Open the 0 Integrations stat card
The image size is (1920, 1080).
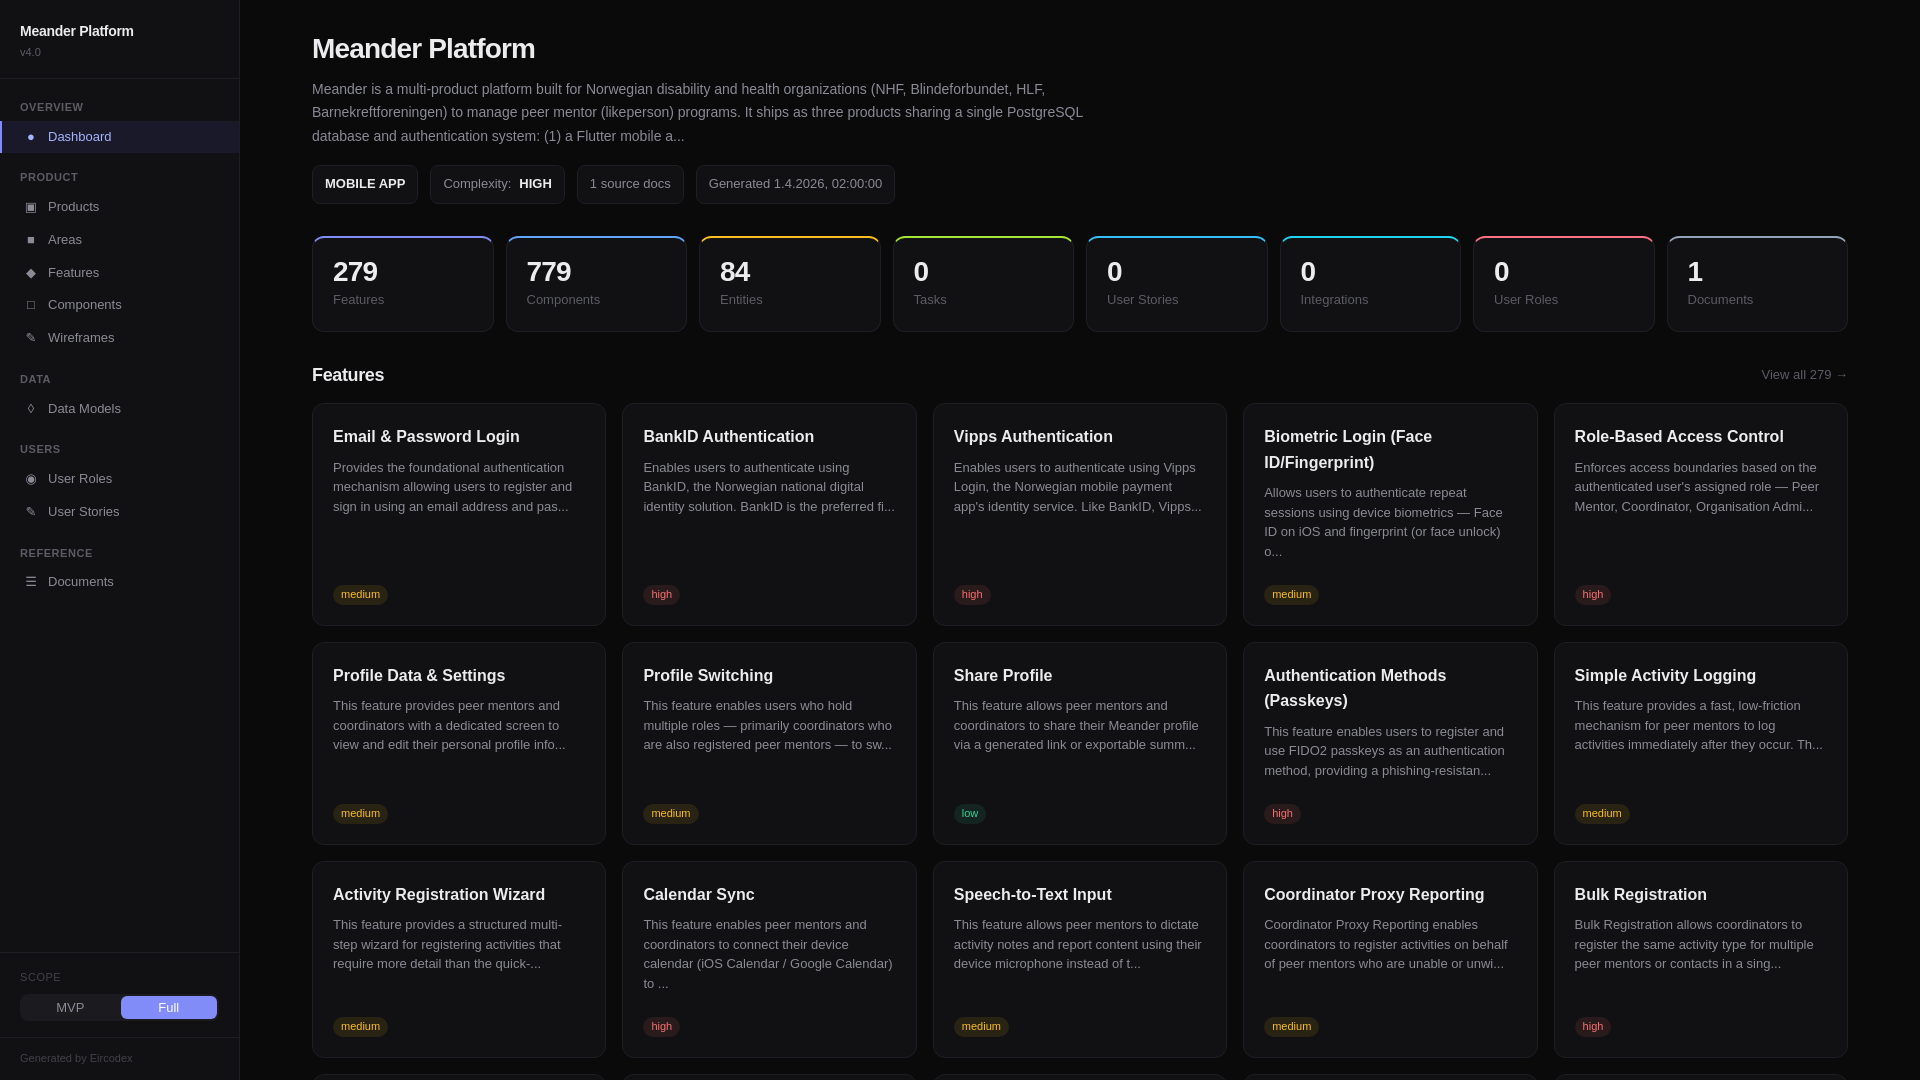1370,284
